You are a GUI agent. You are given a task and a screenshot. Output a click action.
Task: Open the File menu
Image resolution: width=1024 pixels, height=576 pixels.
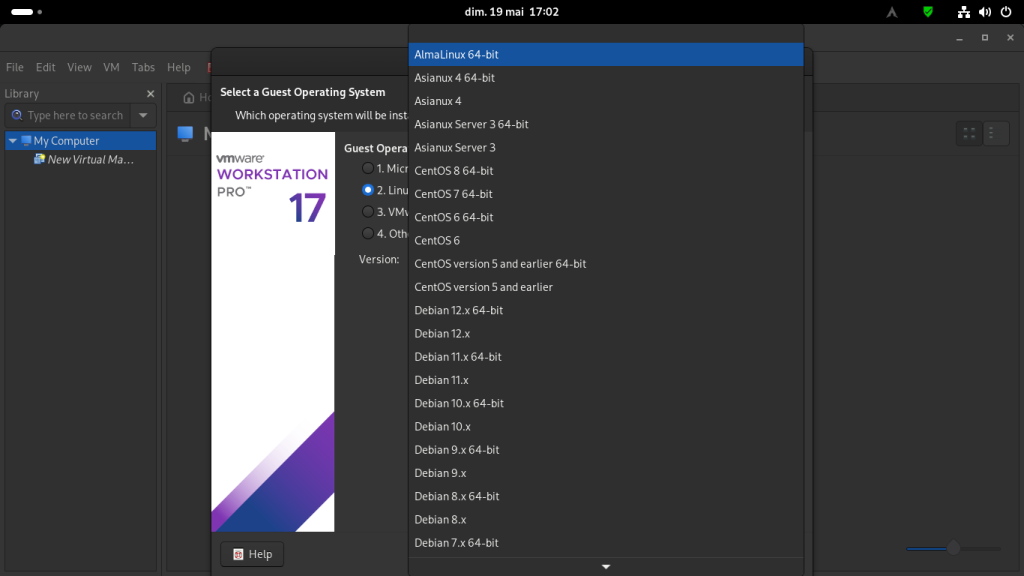point(14,67)
